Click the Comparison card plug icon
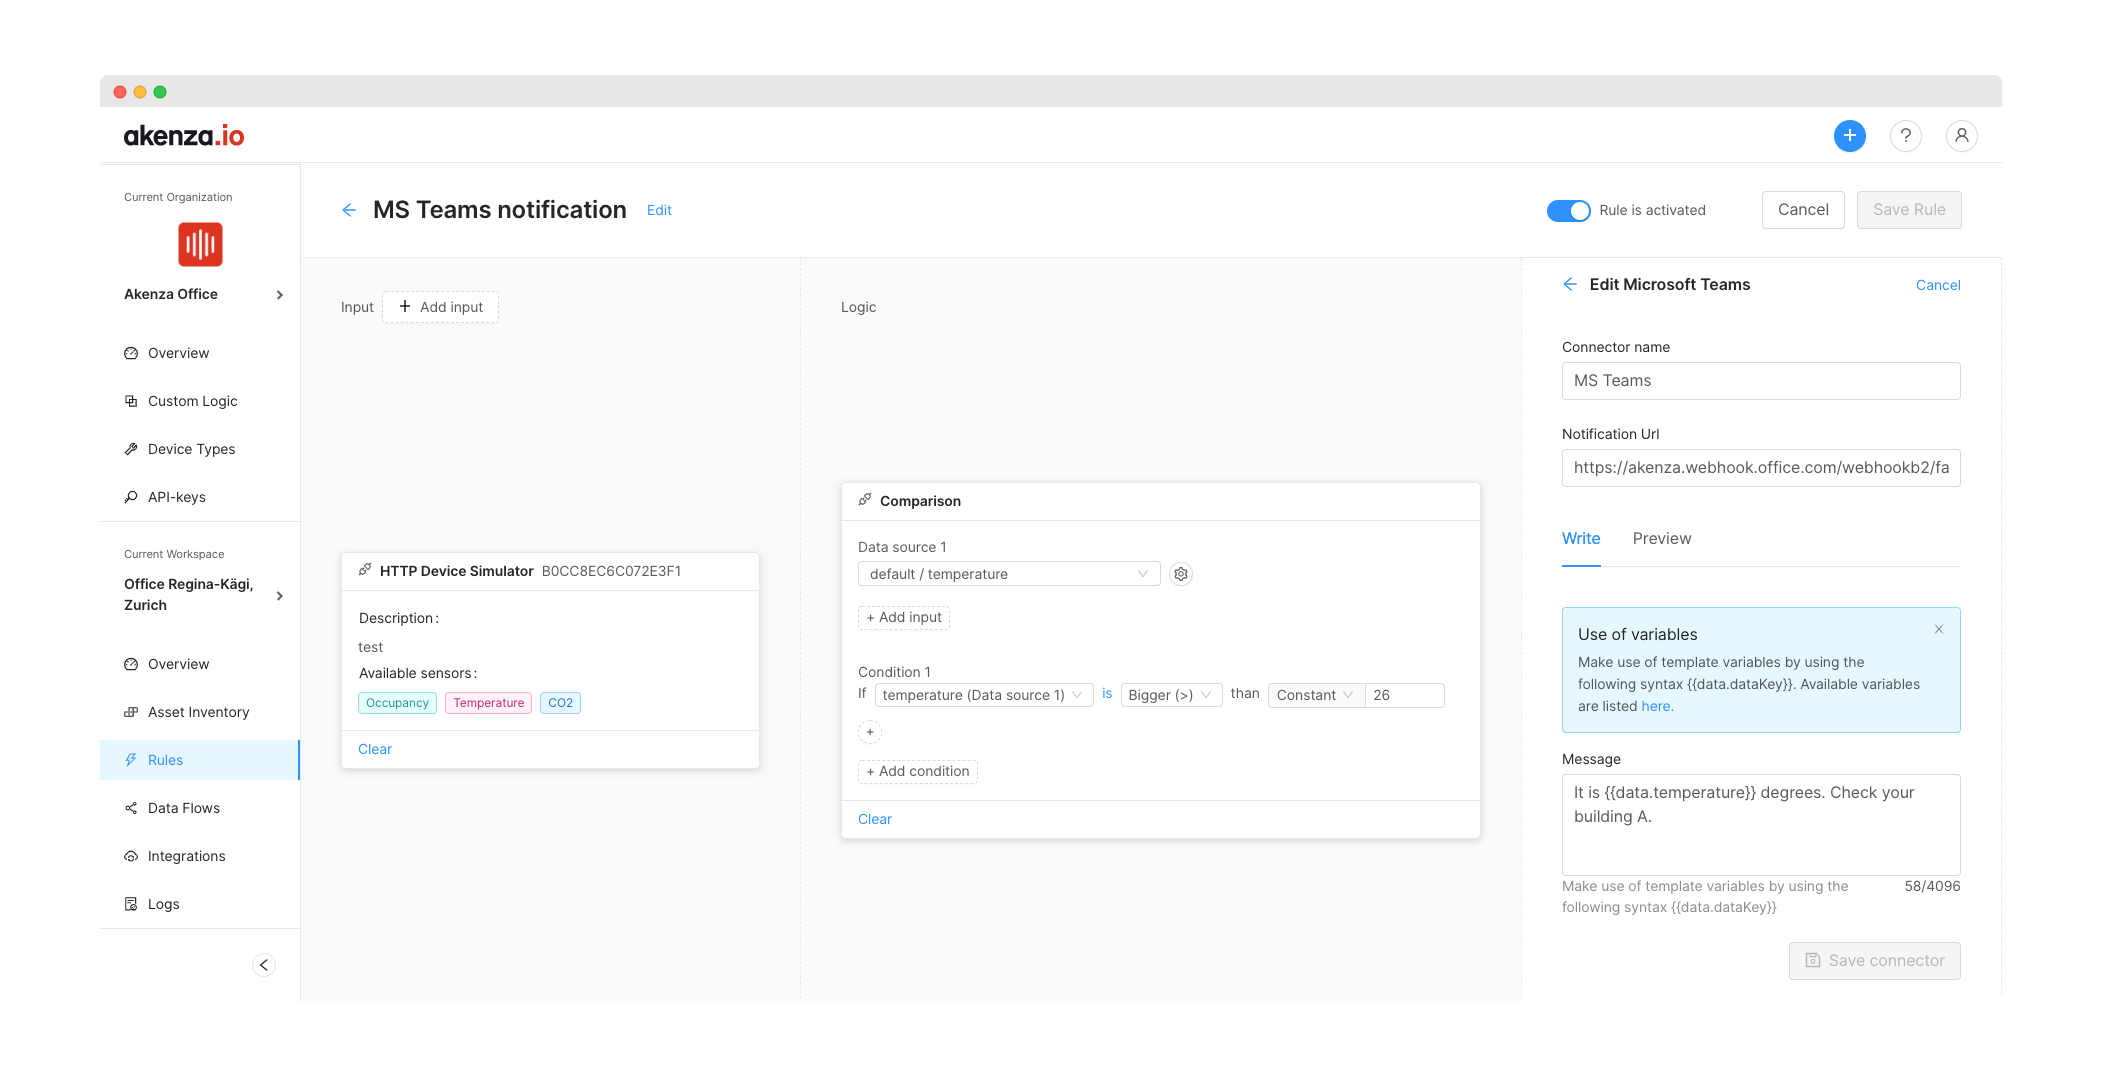 (865, 500)
